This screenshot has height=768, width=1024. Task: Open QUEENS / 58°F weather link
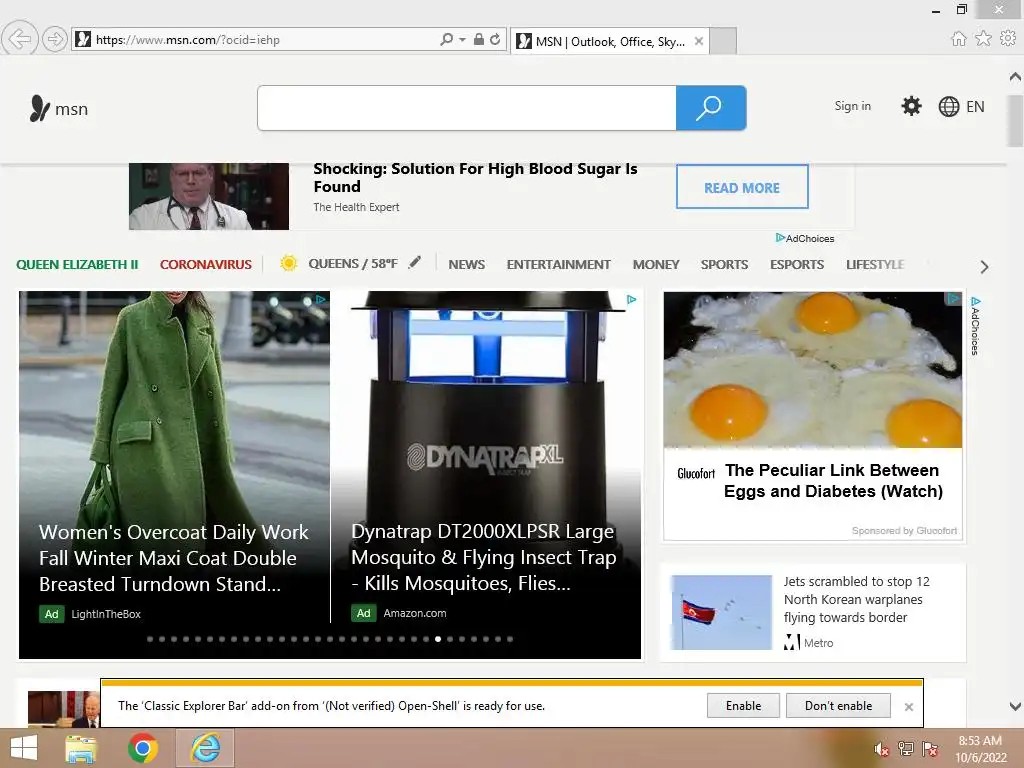pyautogui.click(x=353, y=264)
